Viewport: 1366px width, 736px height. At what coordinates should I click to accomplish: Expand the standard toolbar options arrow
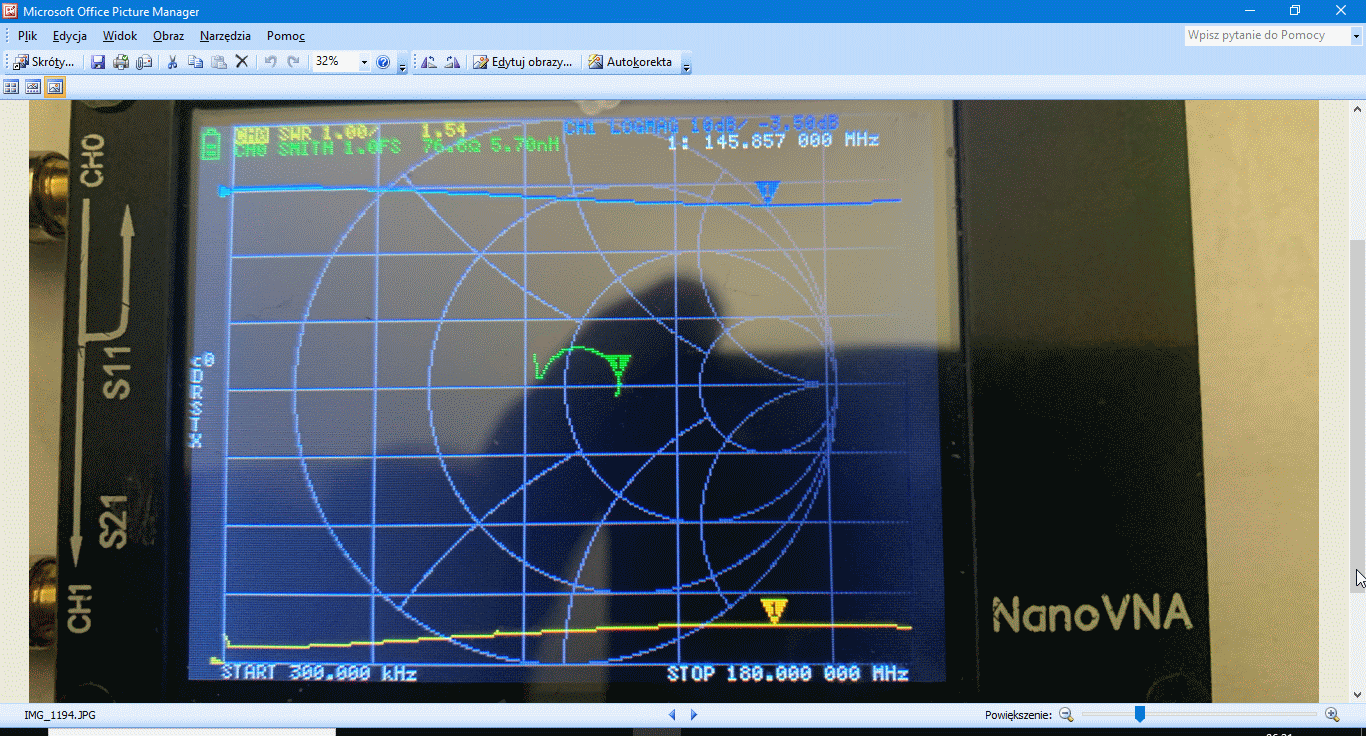(x=402, y=66)
